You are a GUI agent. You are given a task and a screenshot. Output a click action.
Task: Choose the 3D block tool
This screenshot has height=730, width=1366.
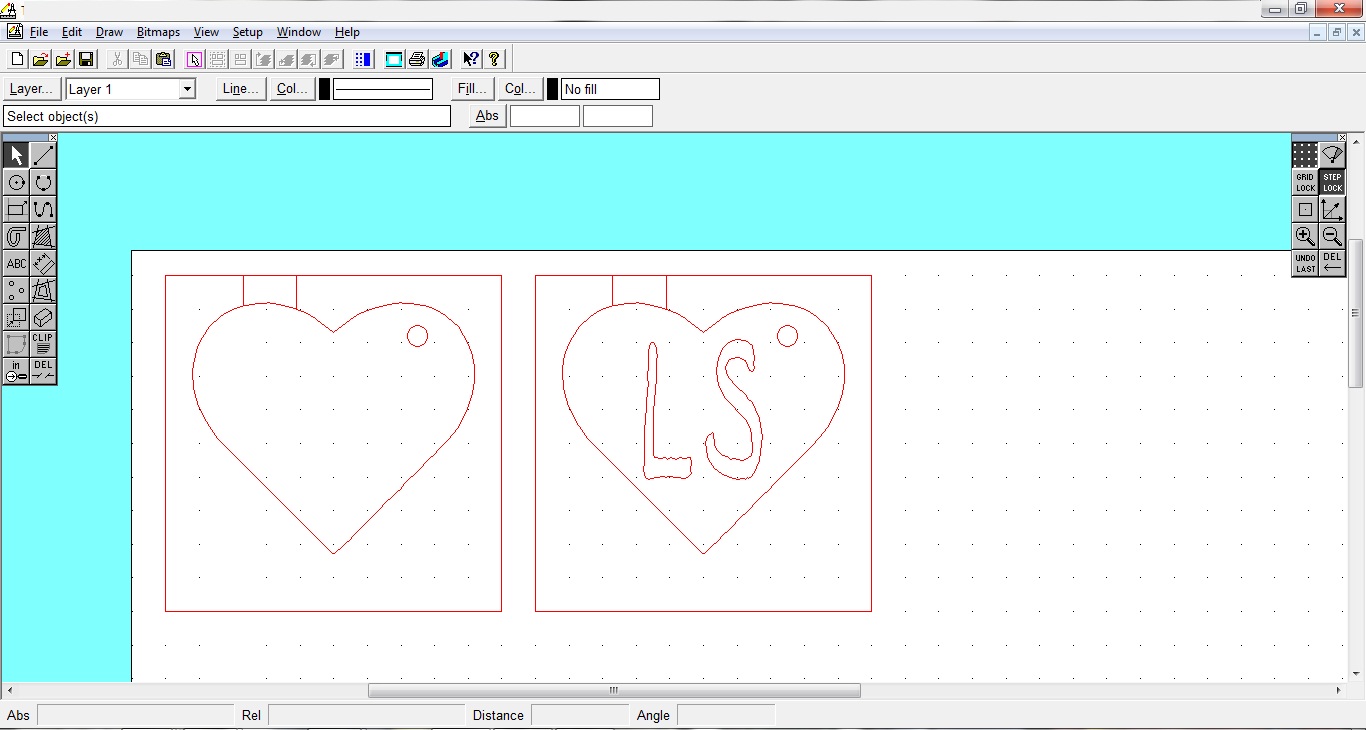[43, 317]
